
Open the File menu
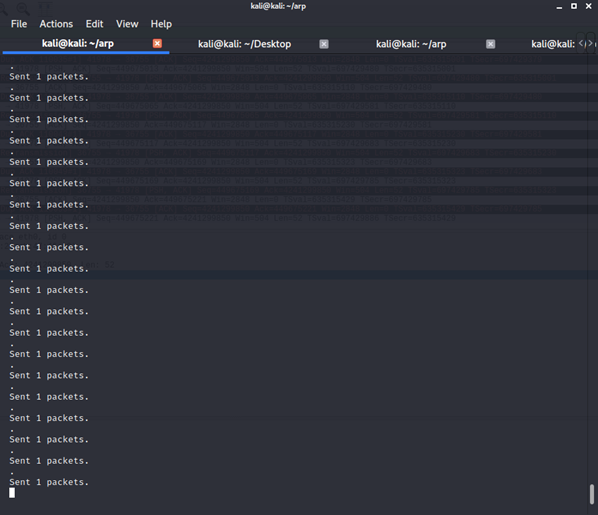coord(19,24)
